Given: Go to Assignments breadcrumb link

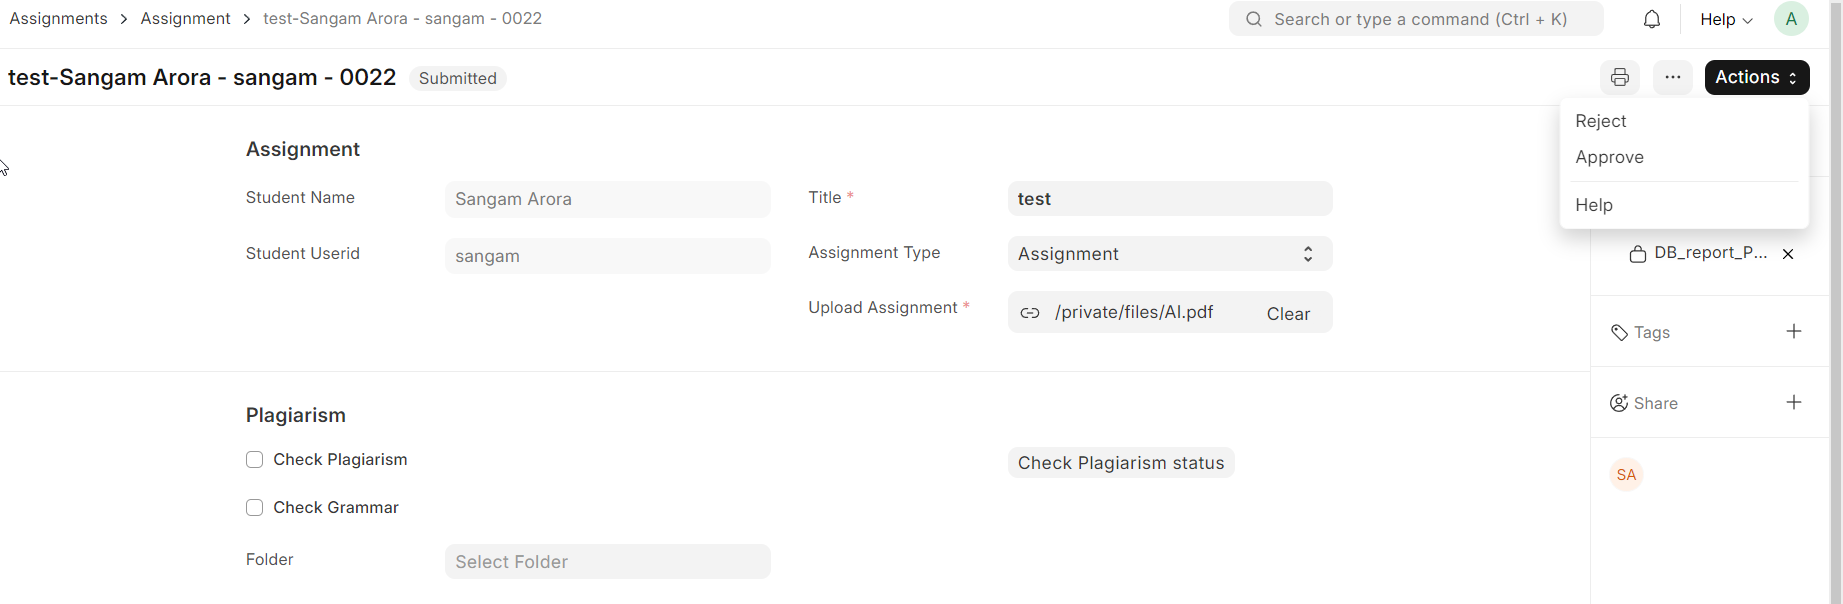Looking at the screenshot, I should click(x=59, y=19).
